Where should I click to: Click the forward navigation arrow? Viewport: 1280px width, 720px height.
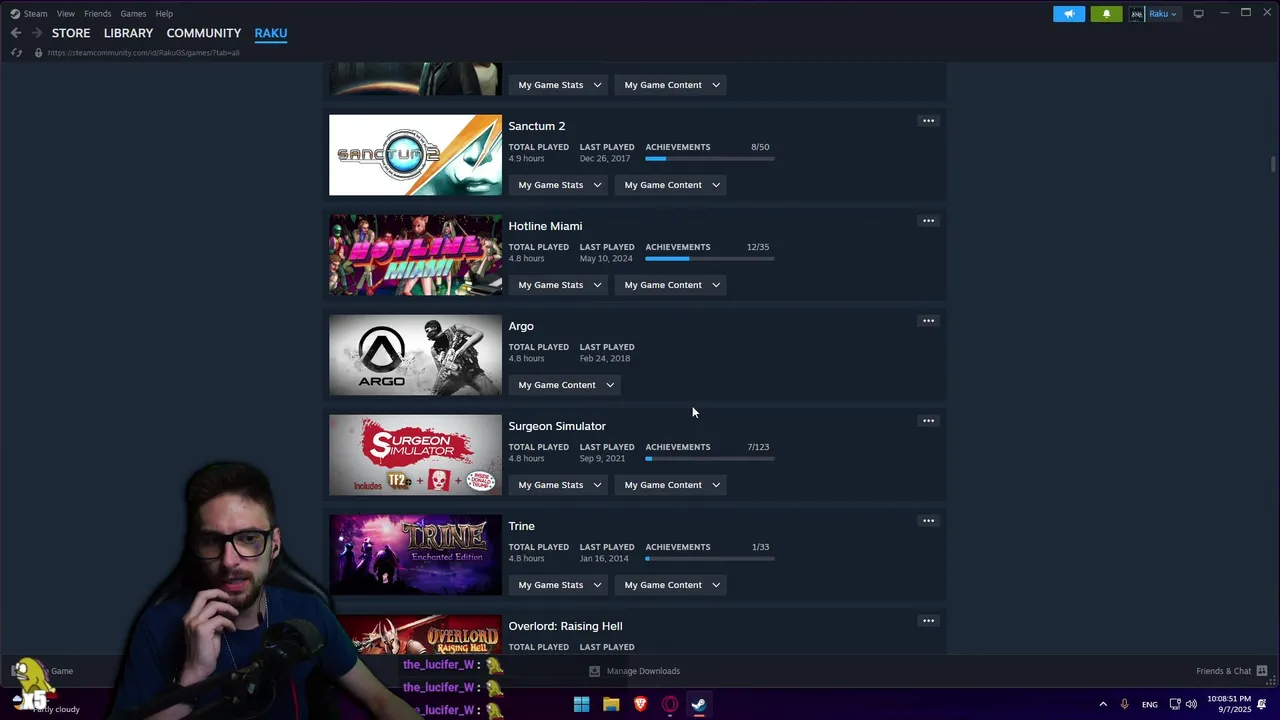[37, 33]
